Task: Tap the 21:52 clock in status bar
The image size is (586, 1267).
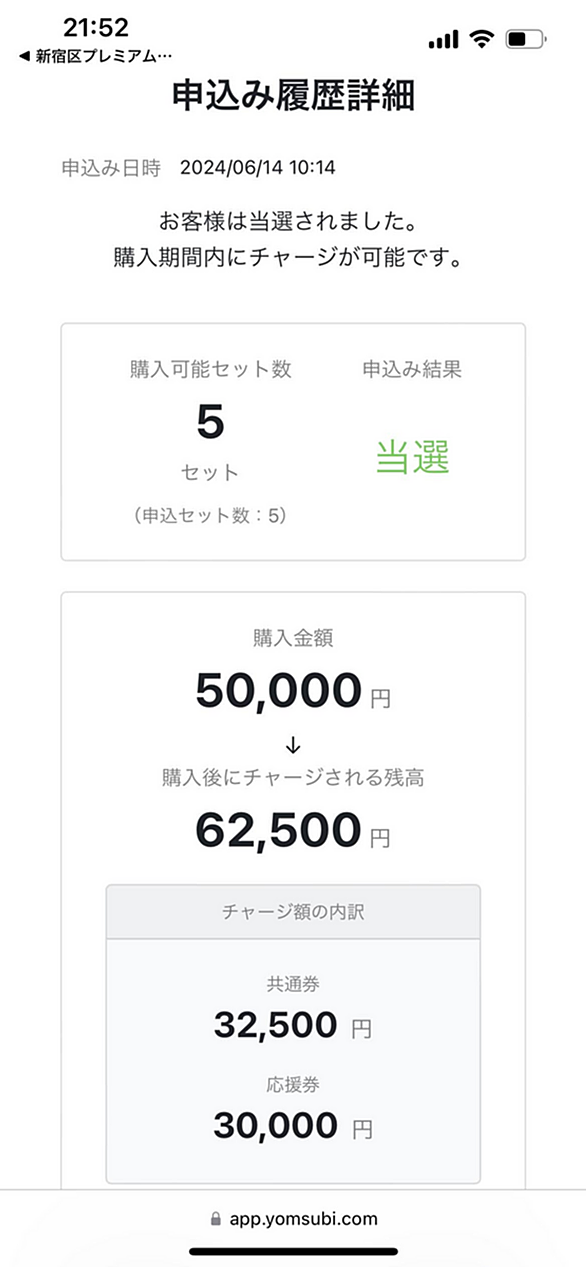Action: click(96, 28)
